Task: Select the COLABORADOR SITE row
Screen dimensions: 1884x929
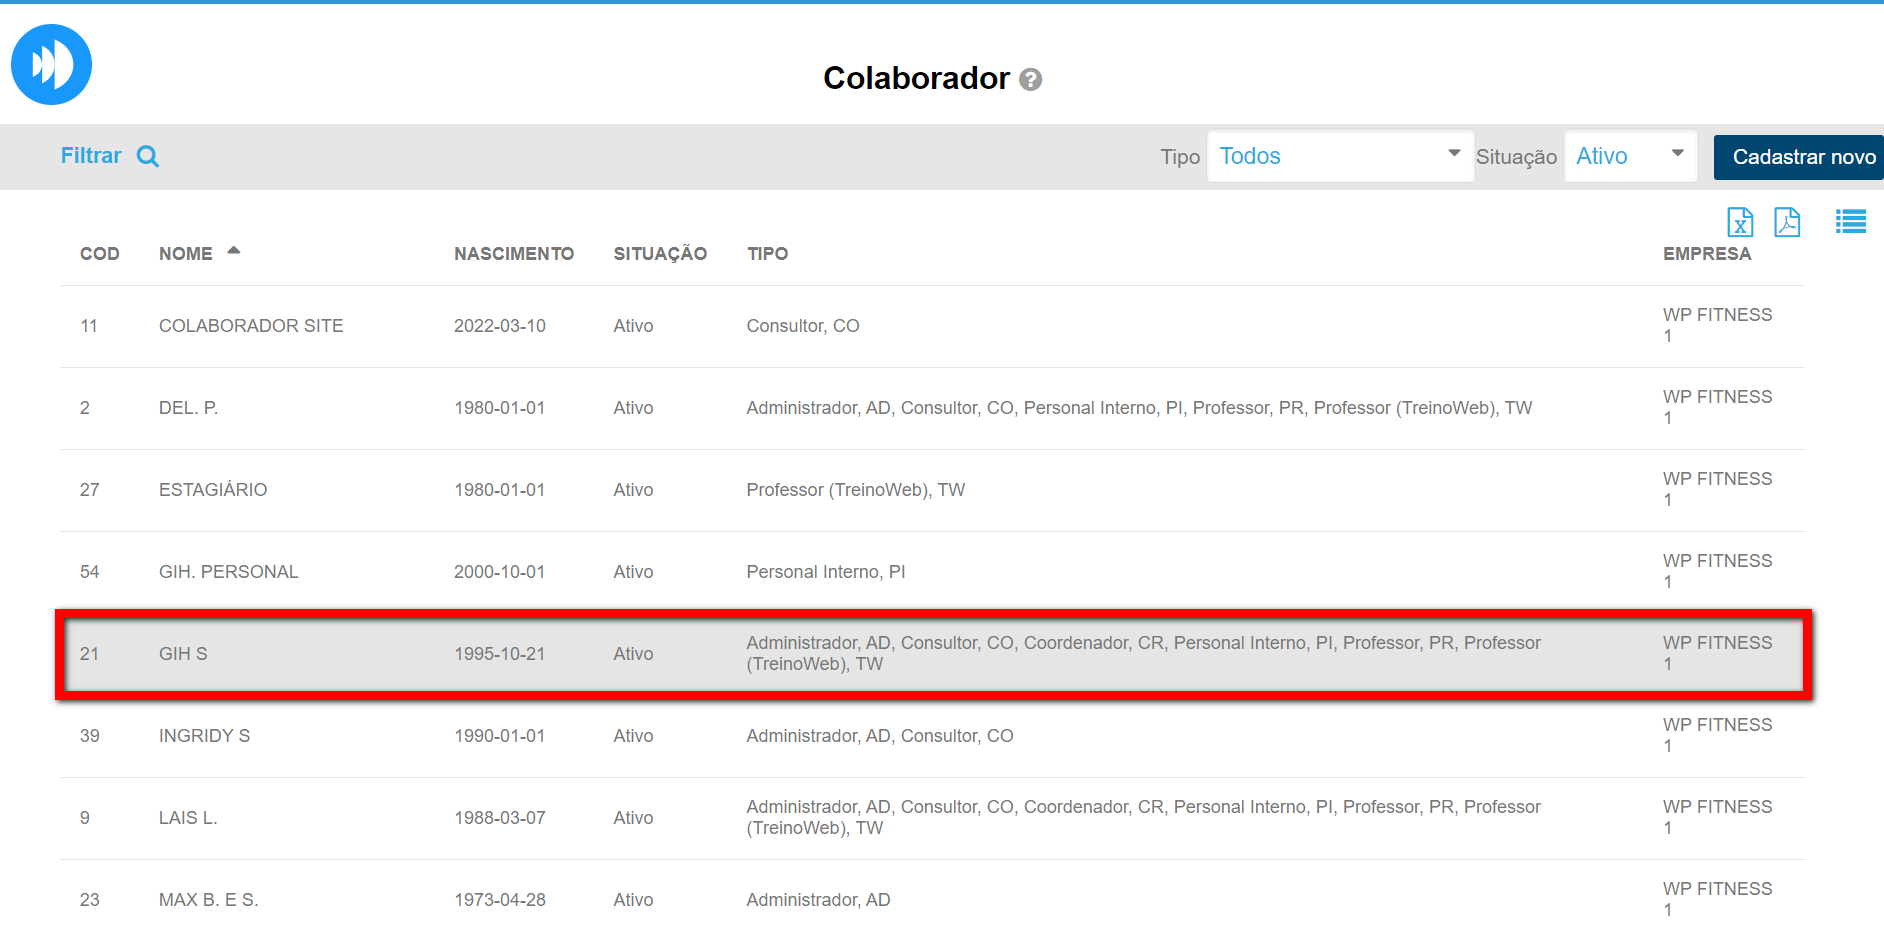Action: 250,326
